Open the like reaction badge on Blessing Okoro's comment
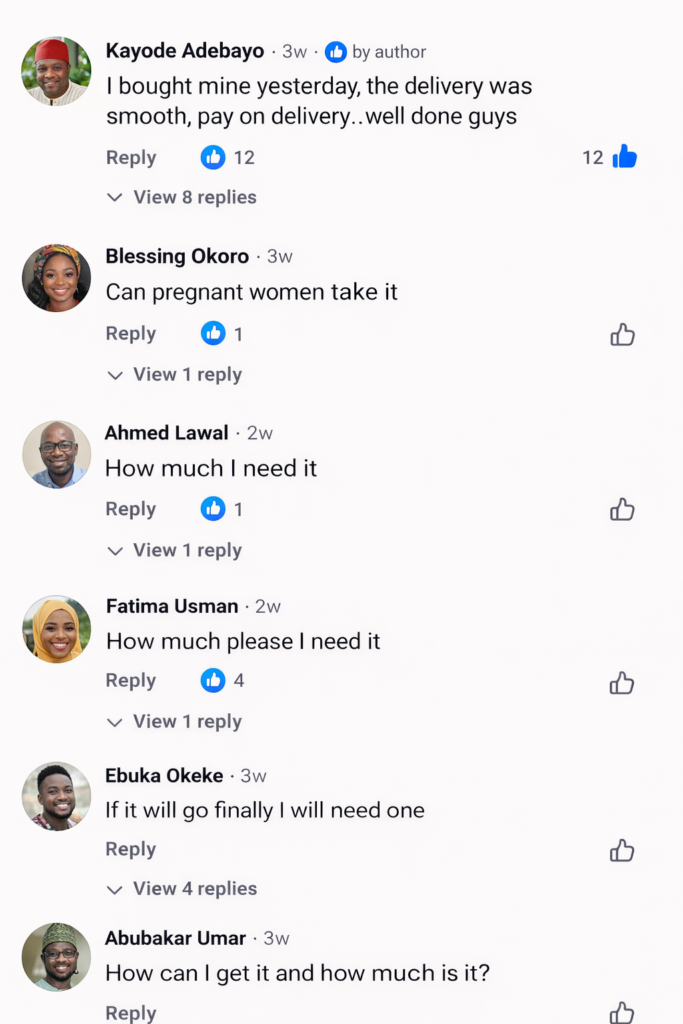The image size is (683, 1024). tap(213, 334)
